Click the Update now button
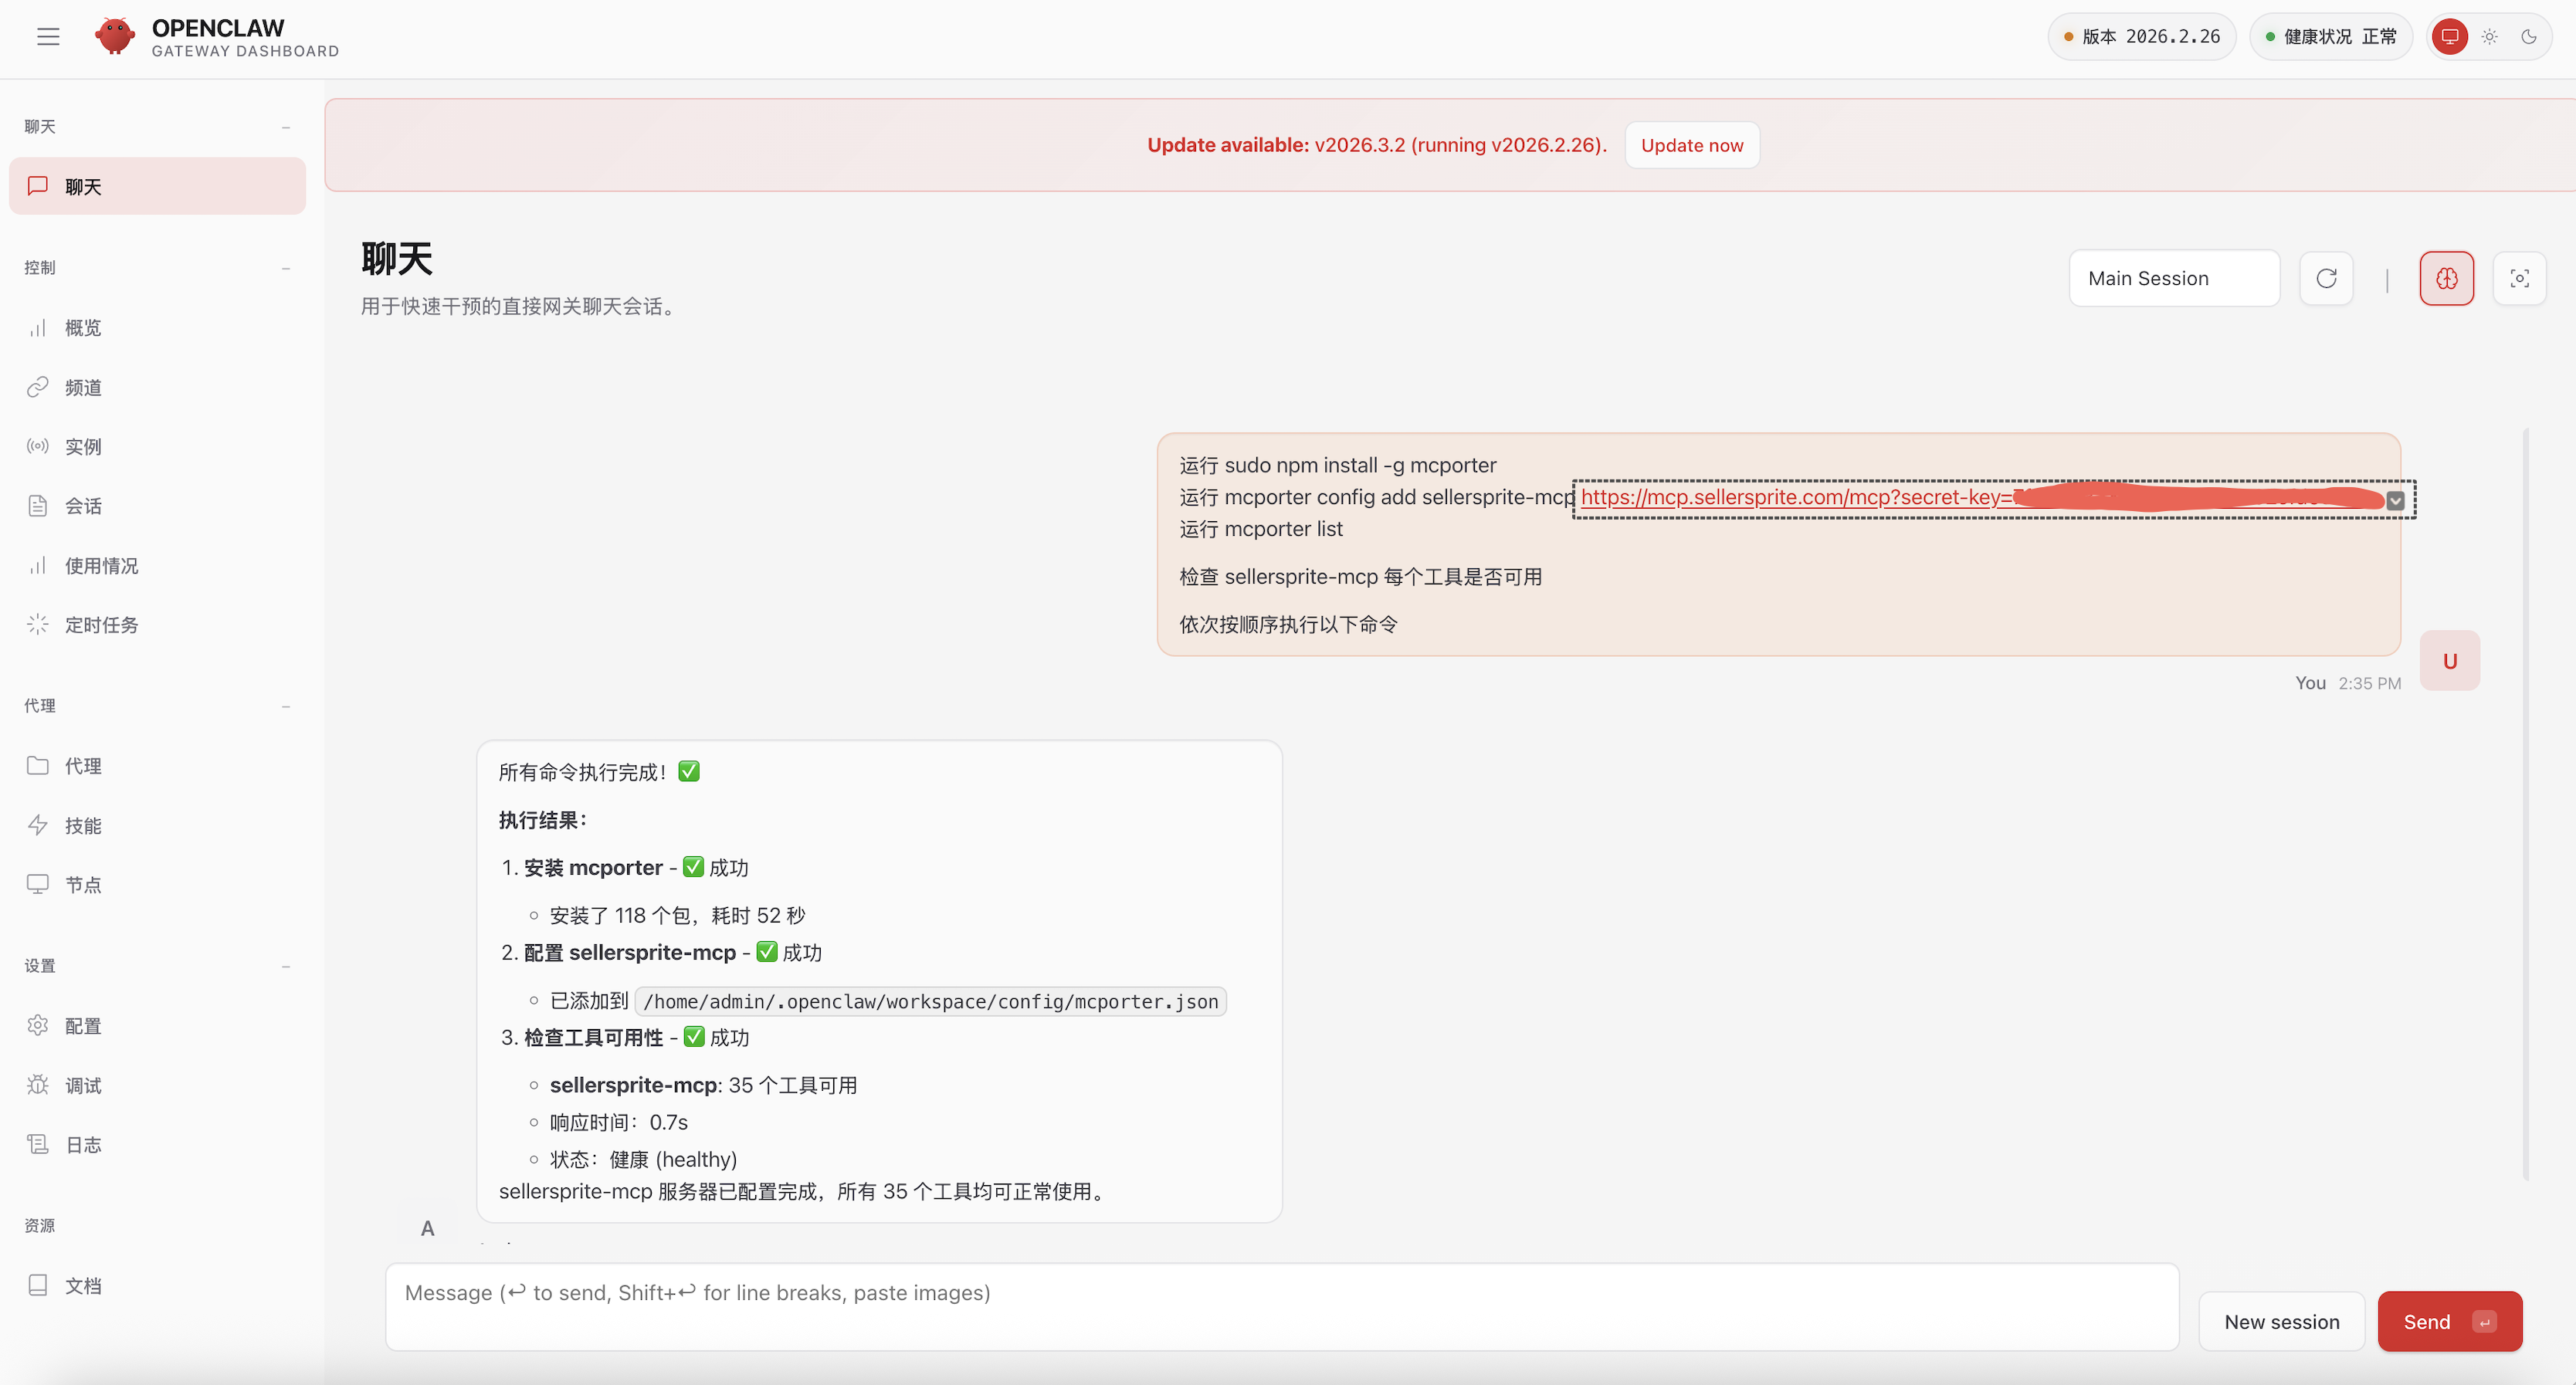This screenshot has height=1385, width=2576. coord(1691,145)
